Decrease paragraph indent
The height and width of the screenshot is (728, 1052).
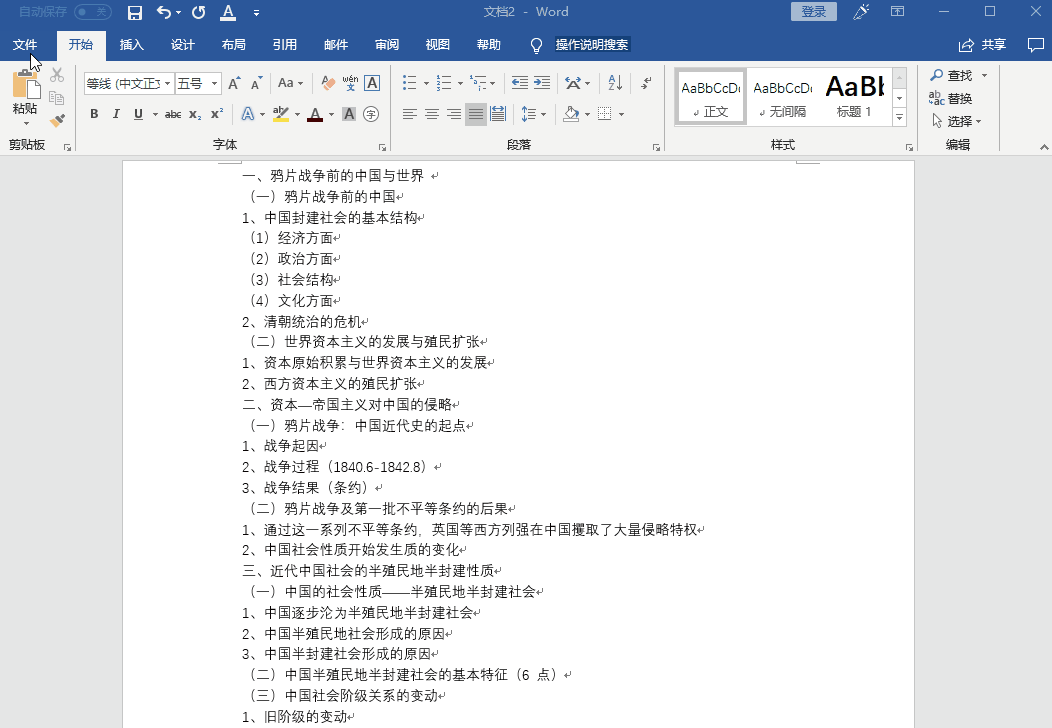click(x=520, y=83)
